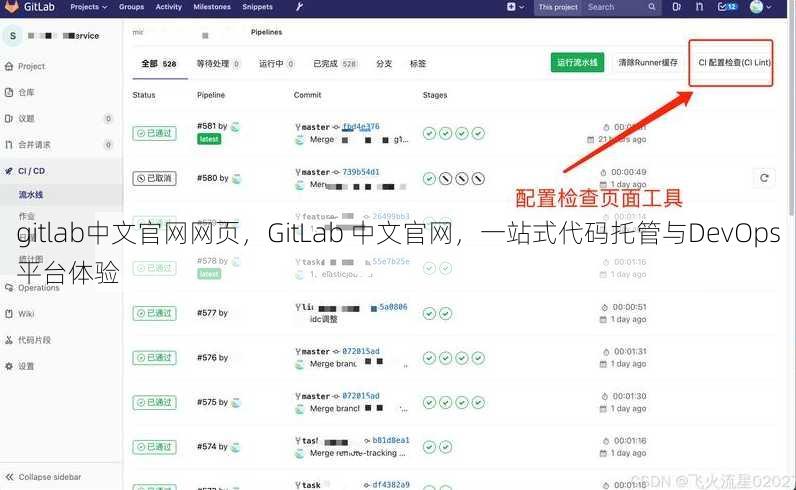Click the CI 配置检查(CI Lint) button

click(734, 62)
